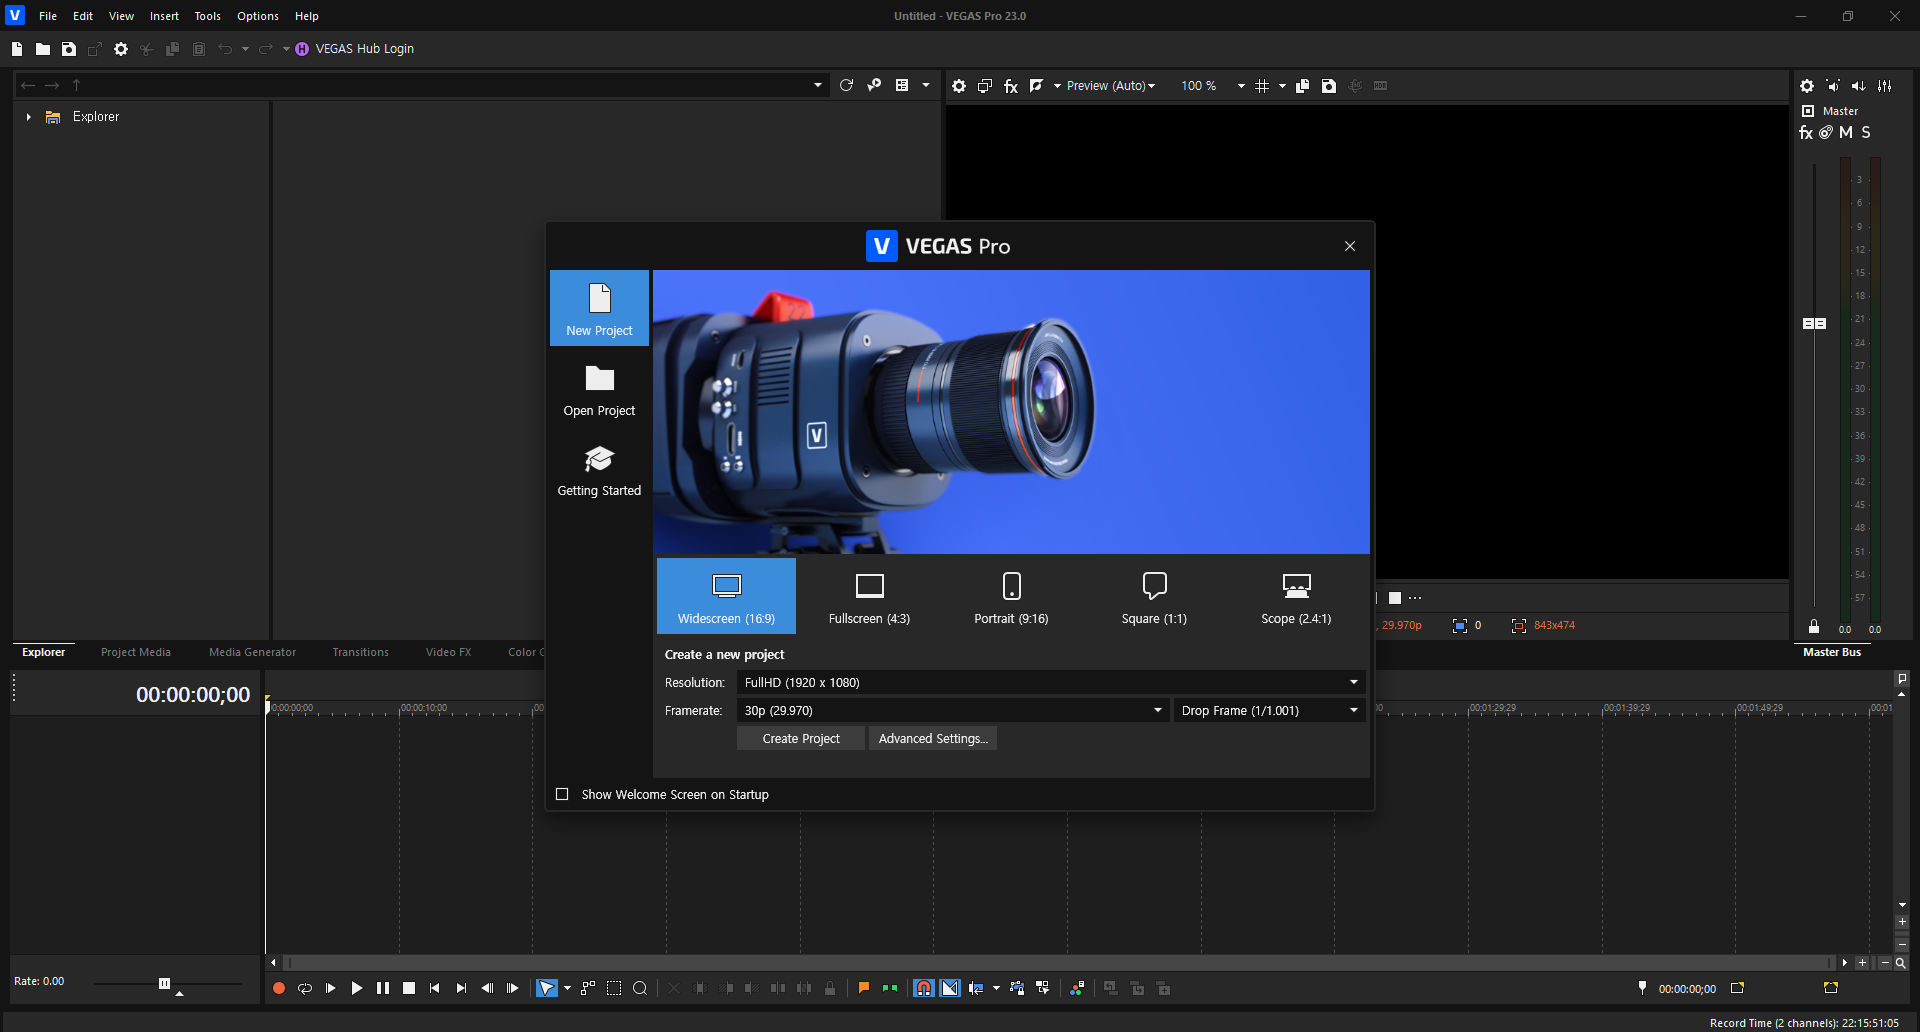Screen dimensions: 1920x1032
Task: Insert an orange marker on the timeline
Action: pyautogui.click(x=863, y=988)
